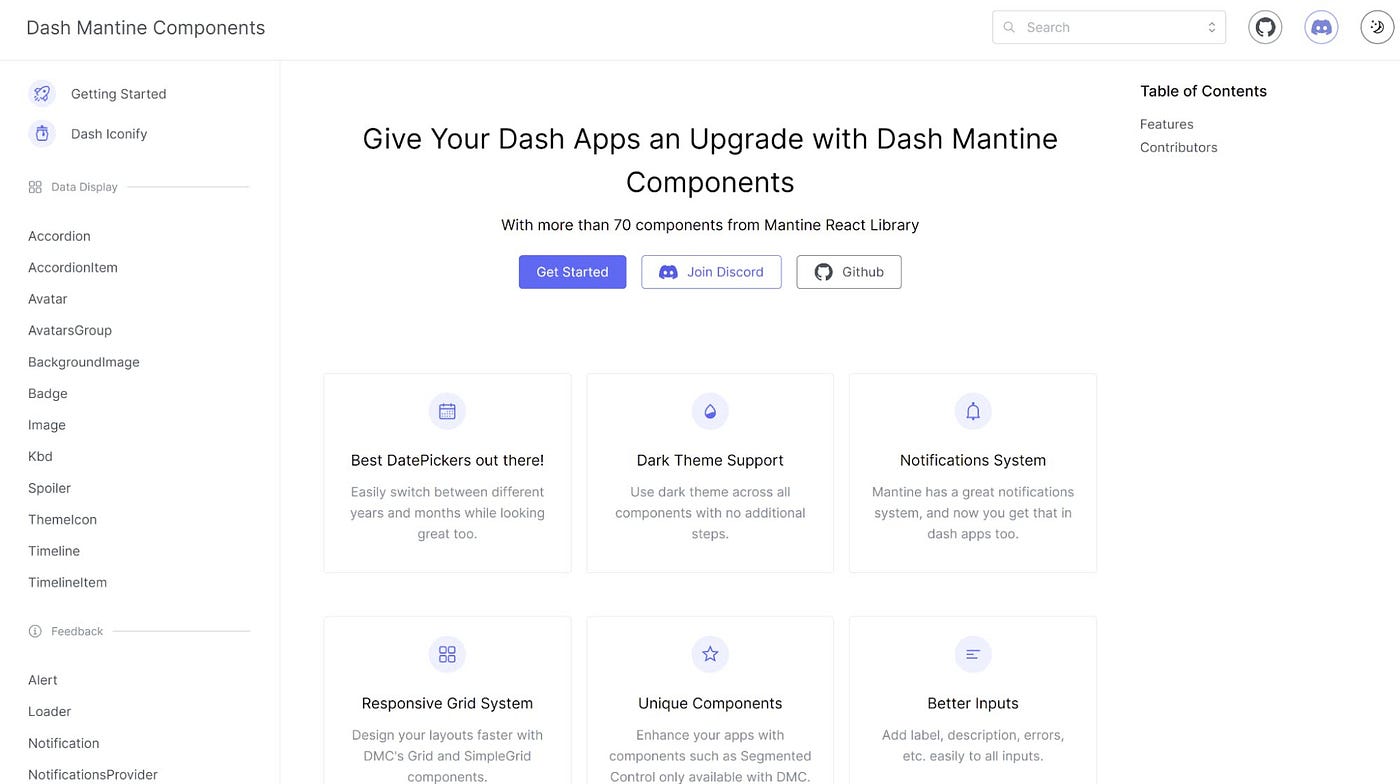Screen dimensions: 1400x784
Task: Open the Alert component page
Action: pos(43,680)
